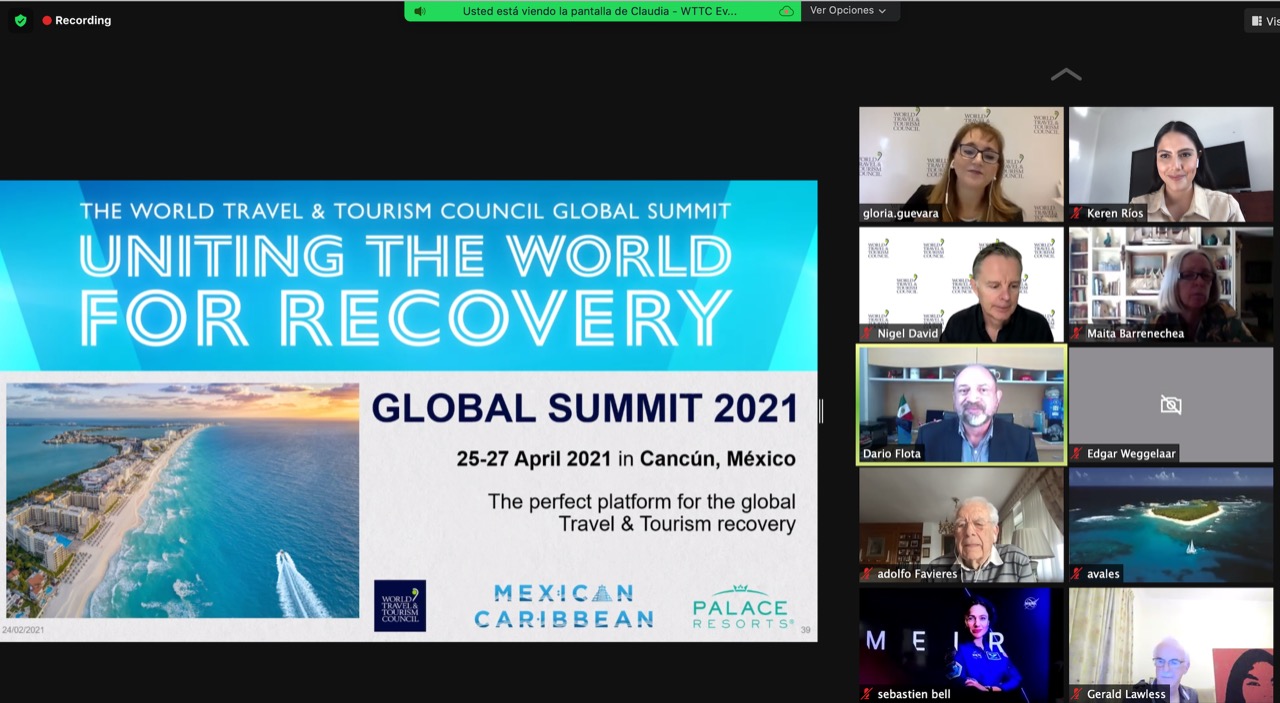Viewport: 1280px width, 703px height.
Task: Click the muted mic icon beside adolfo Favieres
Action: (x=867, y=574)
